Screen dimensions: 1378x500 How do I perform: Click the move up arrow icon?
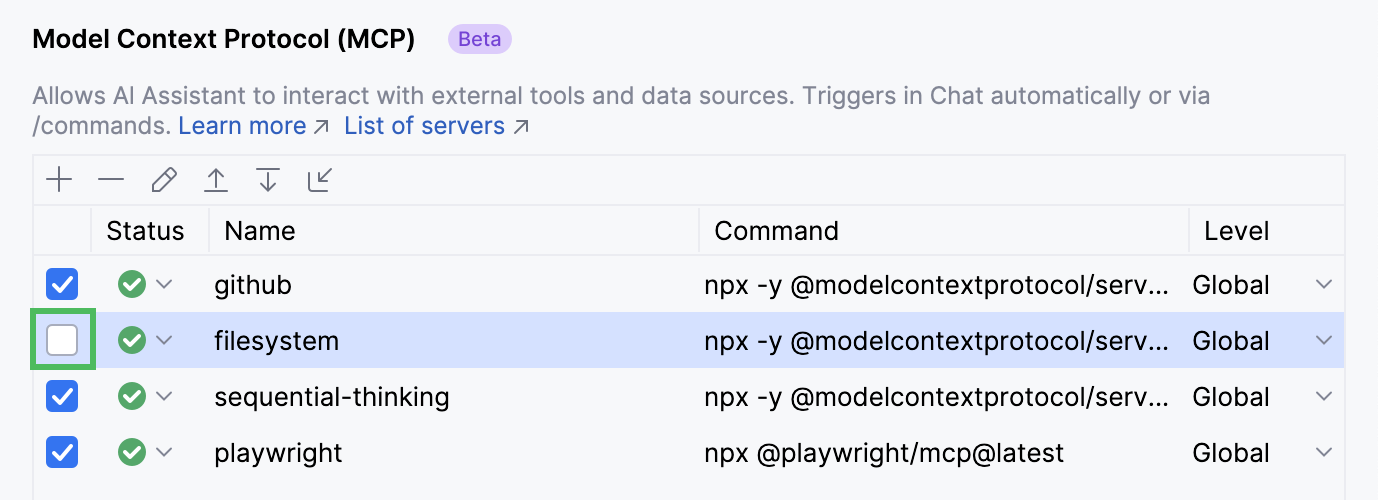(x=216, y=180)
